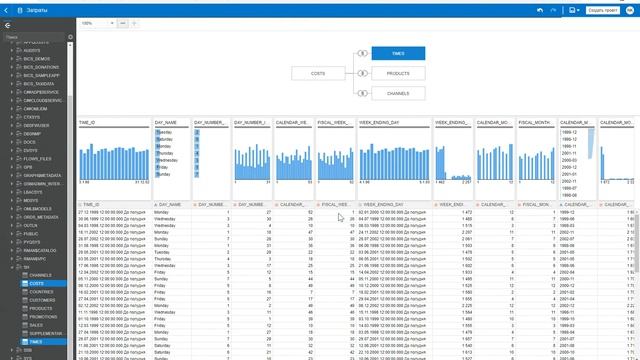Screen dimensions: 640x360
Task: Click the WEEK_ENDING_DAY table column header
Action: pyautogui.click(x=394, y=204)
